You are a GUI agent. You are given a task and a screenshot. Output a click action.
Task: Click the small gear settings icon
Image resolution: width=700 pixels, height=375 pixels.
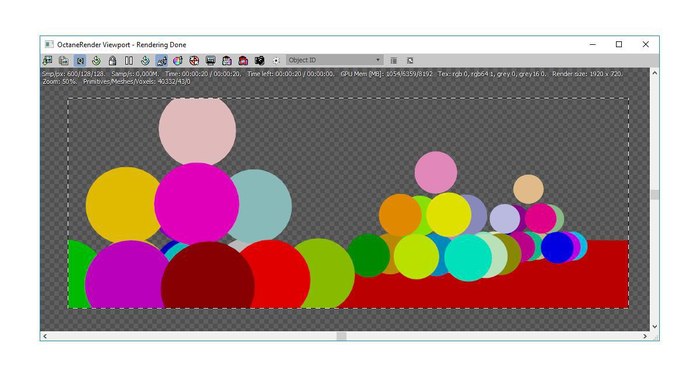pyautogui.click(x=276, y=60)
